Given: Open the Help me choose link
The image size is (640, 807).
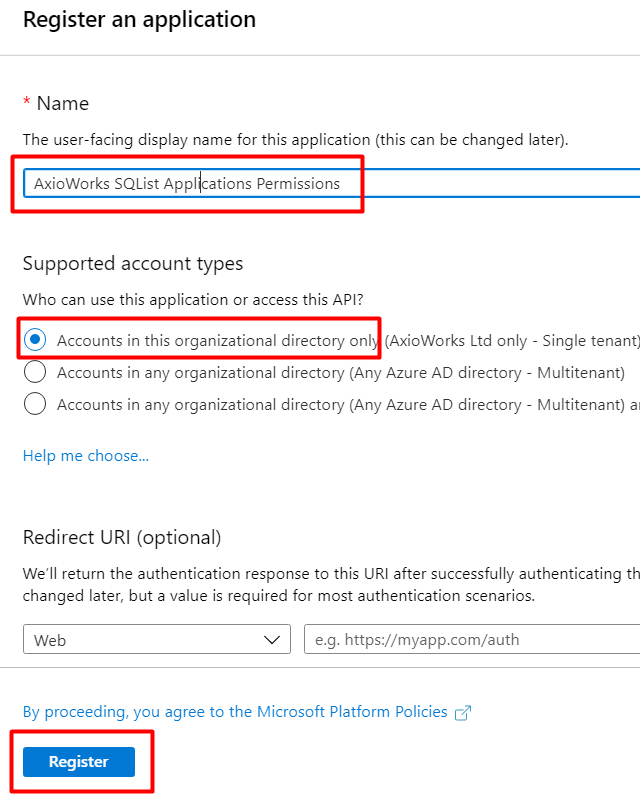Looking at the screenshot, I should [86, 455].
